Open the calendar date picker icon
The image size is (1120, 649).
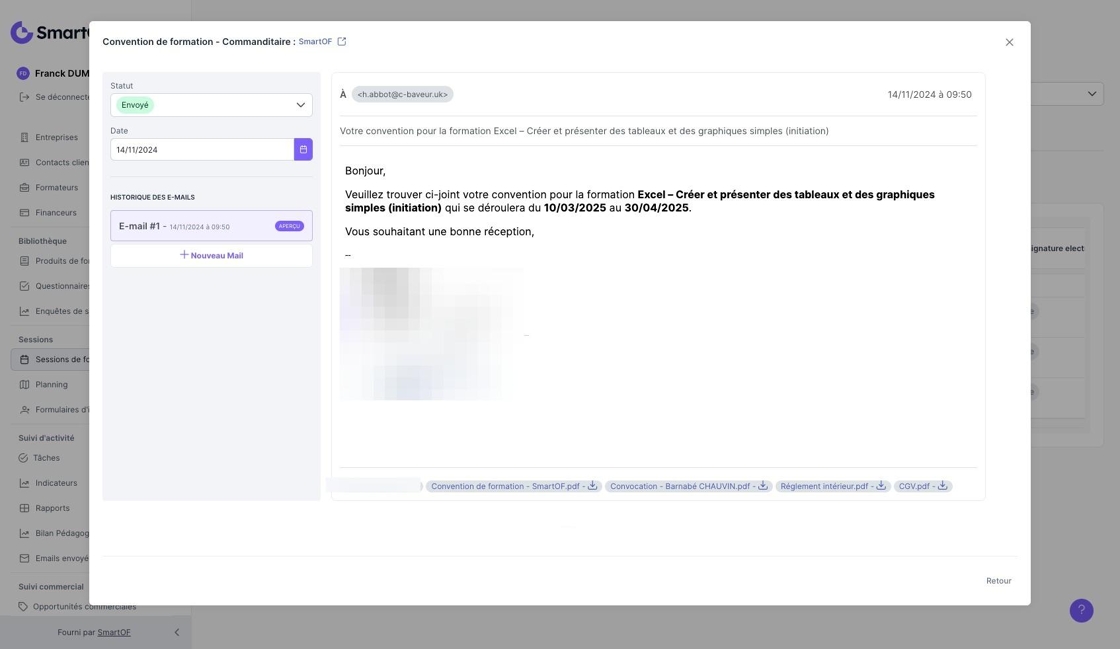click(x=303, y=149)
